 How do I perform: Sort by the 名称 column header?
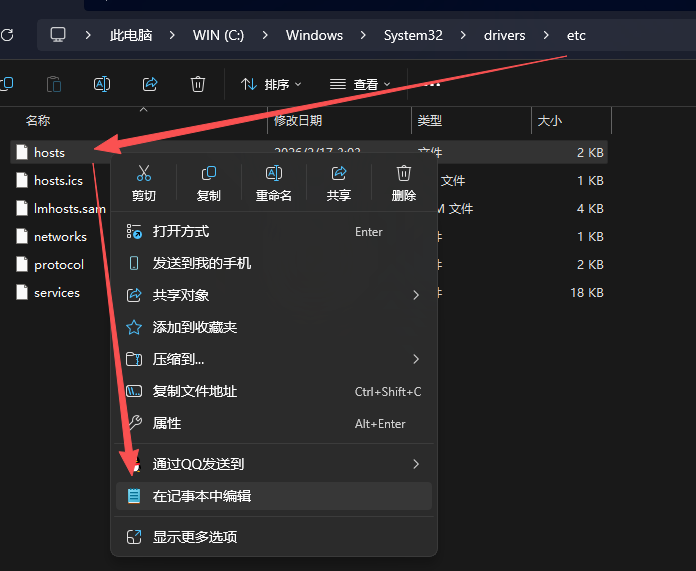point(38,120)
